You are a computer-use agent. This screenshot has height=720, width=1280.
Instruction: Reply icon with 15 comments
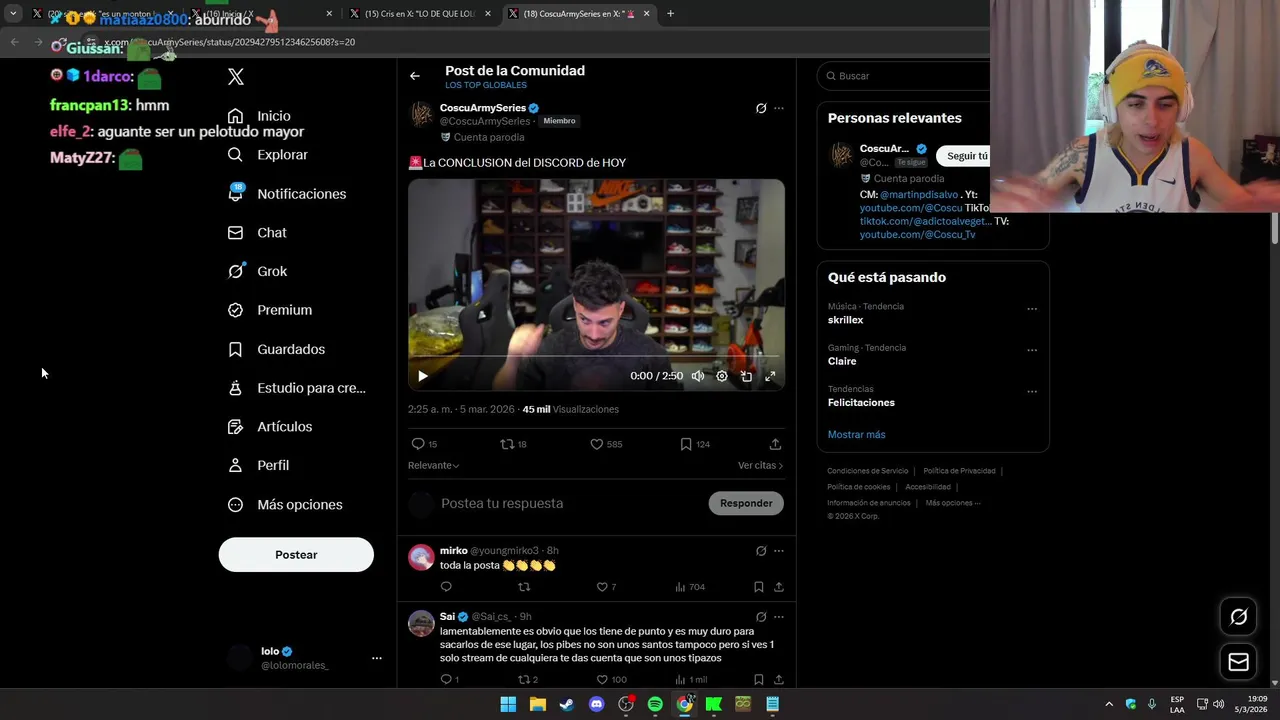click(424, 444)
